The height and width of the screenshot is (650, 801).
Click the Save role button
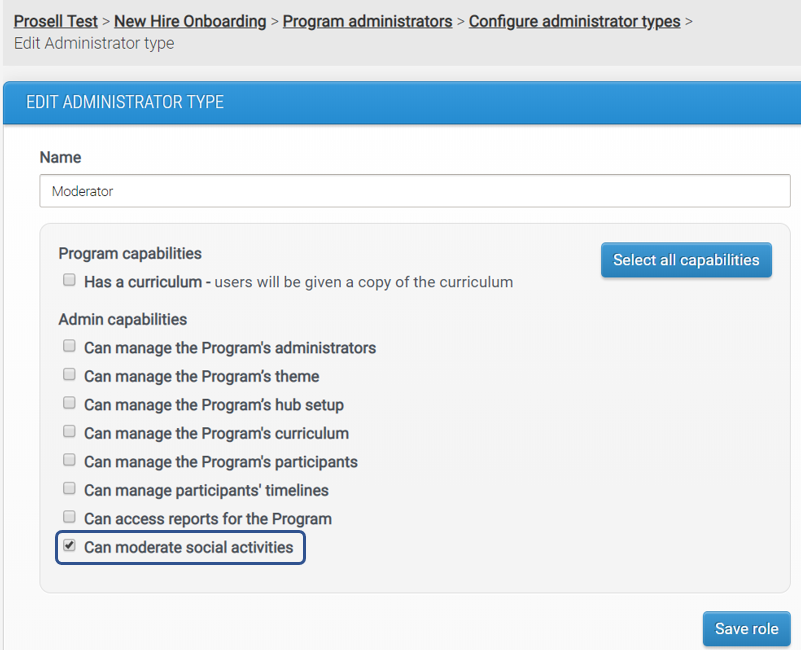click(x=746, y=629)
